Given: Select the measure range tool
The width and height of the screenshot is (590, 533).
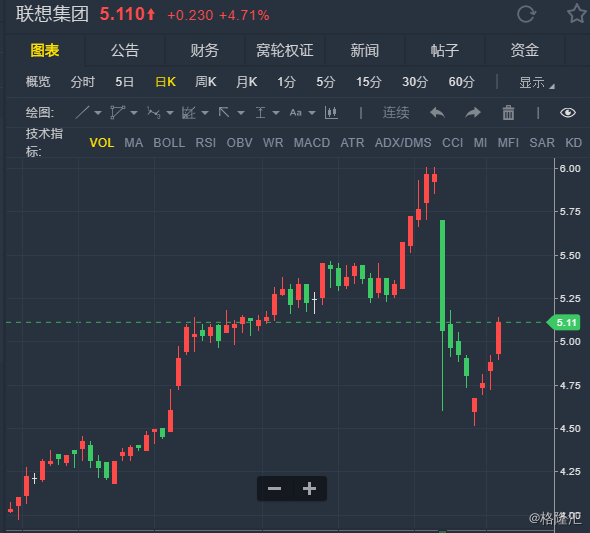Looking at the screenshot, I should pyautogui.click(x=260, y=112).
